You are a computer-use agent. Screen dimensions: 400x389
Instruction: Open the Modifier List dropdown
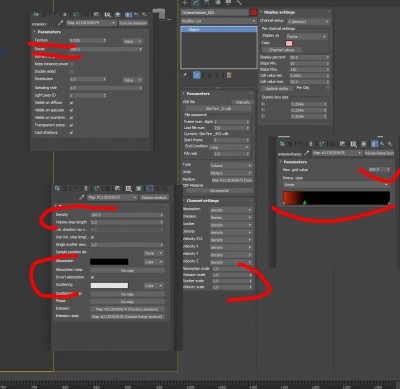click(x=218, y=21)
